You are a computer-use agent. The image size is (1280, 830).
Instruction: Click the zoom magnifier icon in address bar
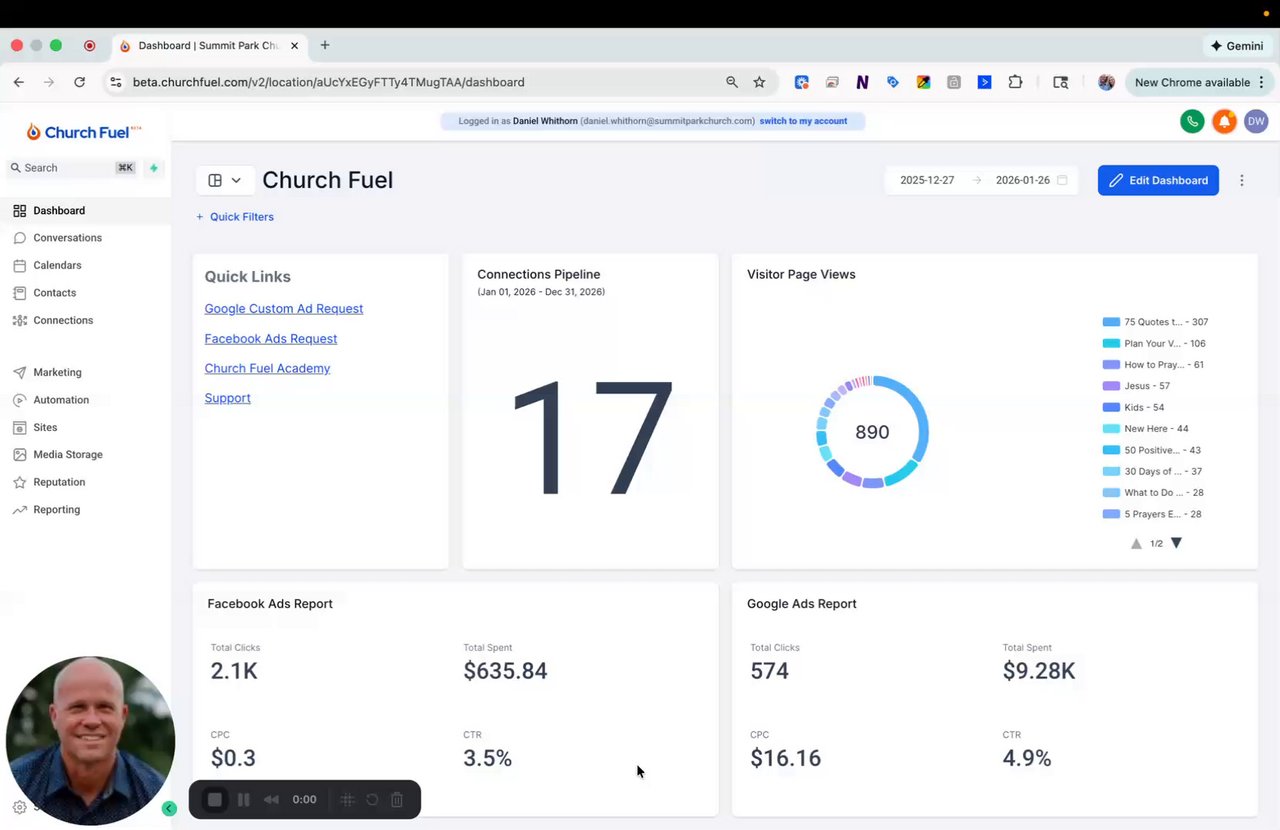pyautogui.click(x=732, y=82)
